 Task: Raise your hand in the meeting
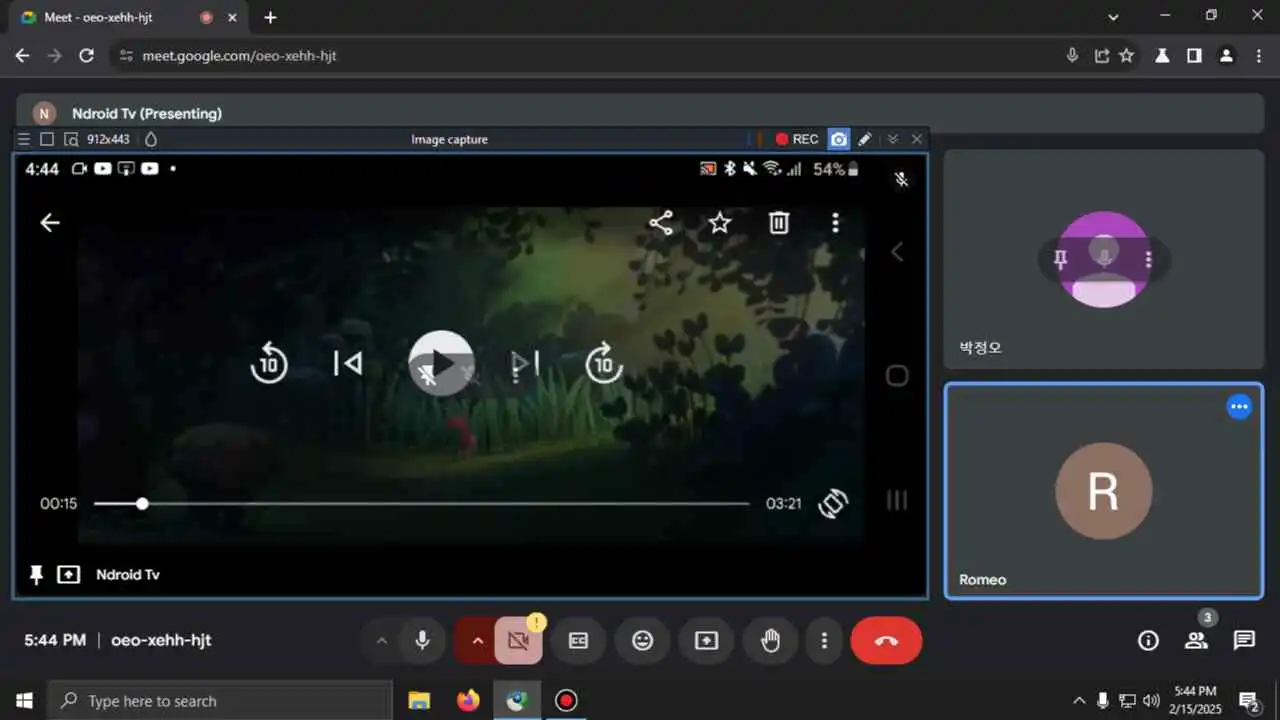pyautogui.click(x=770, y=641)
